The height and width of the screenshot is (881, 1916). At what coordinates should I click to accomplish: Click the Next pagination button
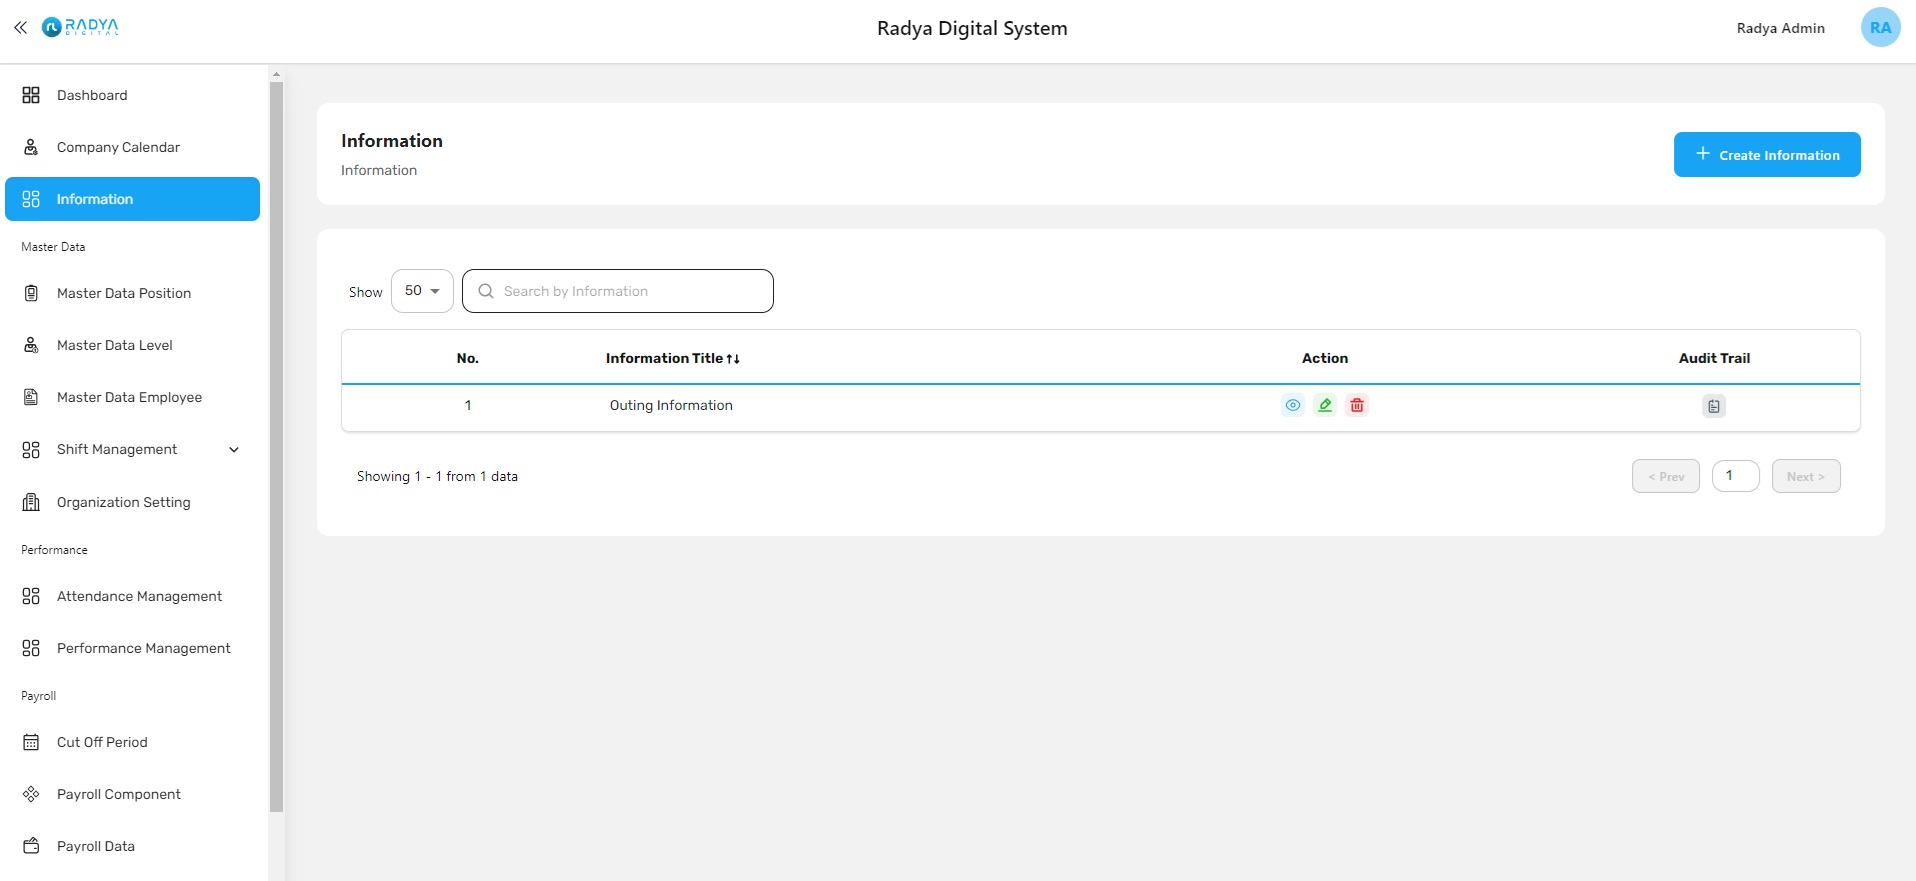click(1805, 476)
